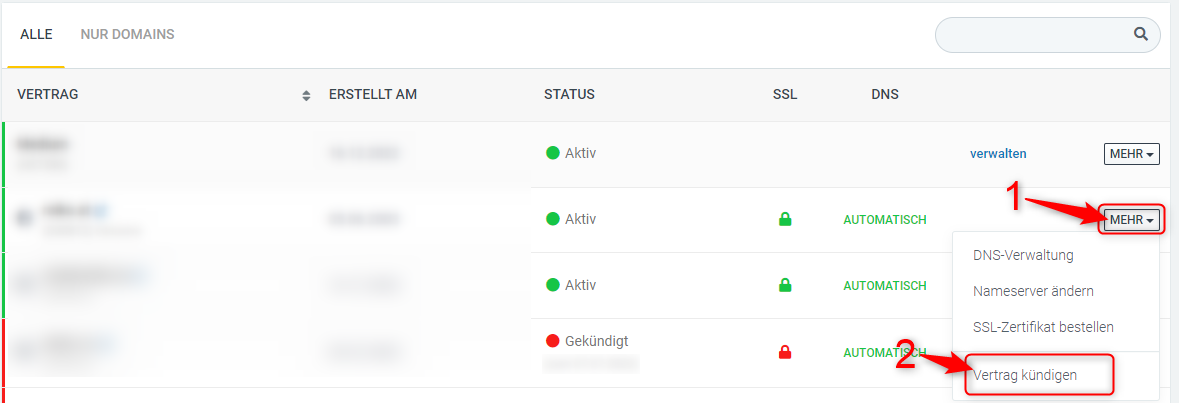Click the ERSTELLT AM column header
Image resolution: width=1179 pixels, height=403 pixels.
pyautogui.click(x=373, y=95)
